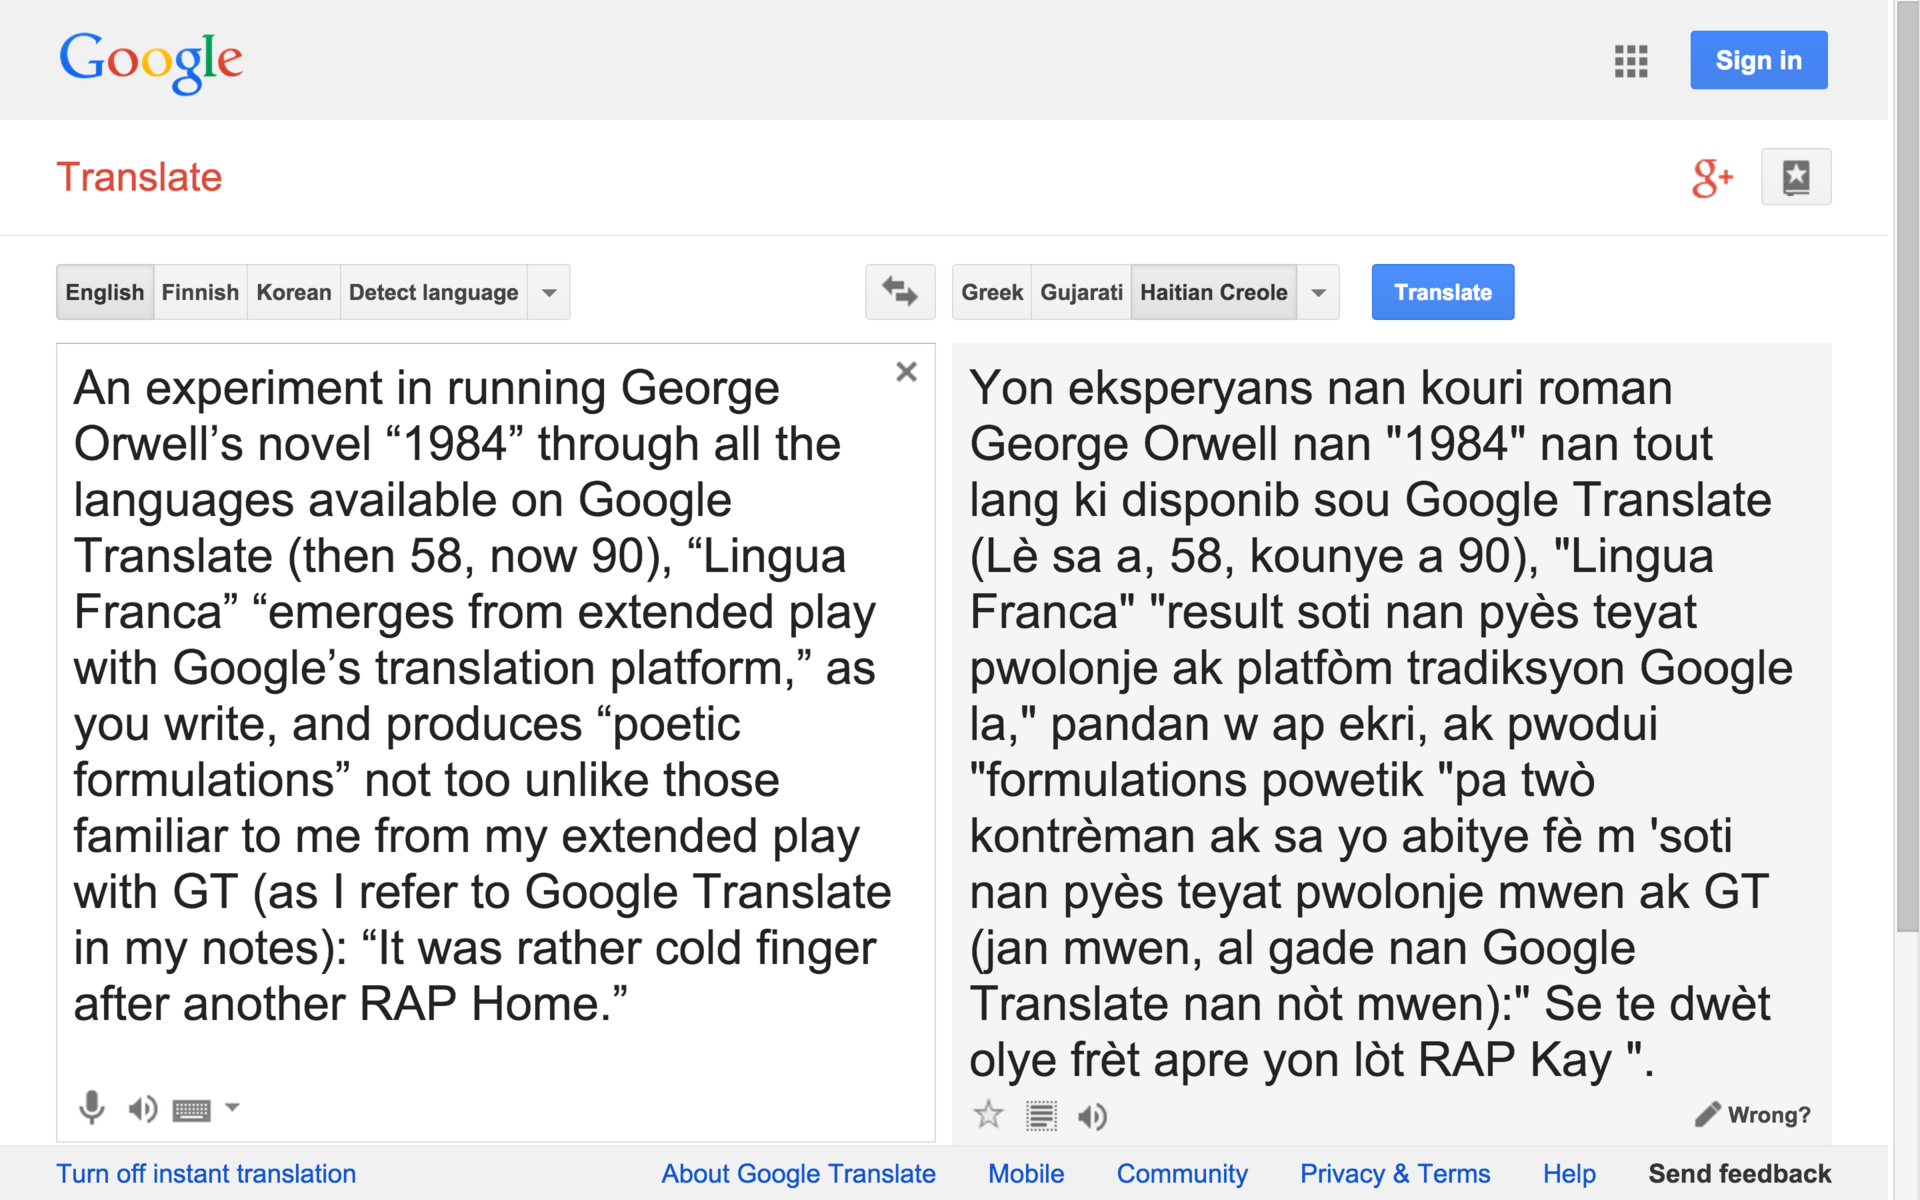The image size is (1920, 1200).
Task: Open the Google apps grid
Action: [x=1630, y=61]
